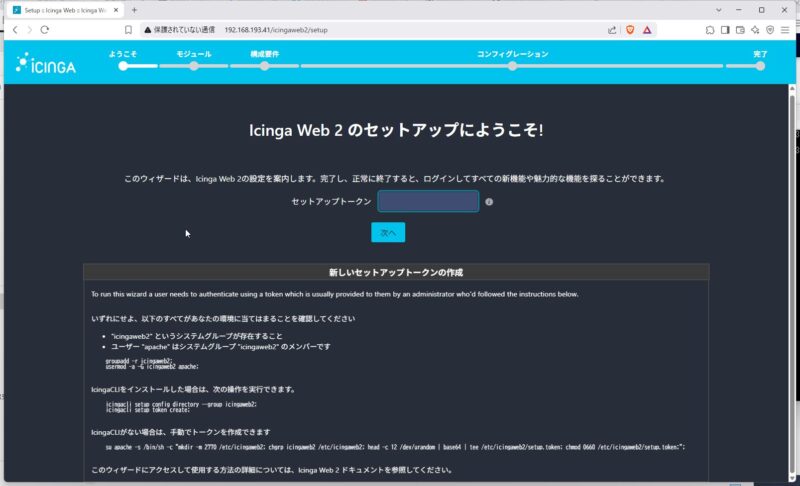800x486 pixels.
Task: Maximize the browser window
Action: click(x=761, y=10)
